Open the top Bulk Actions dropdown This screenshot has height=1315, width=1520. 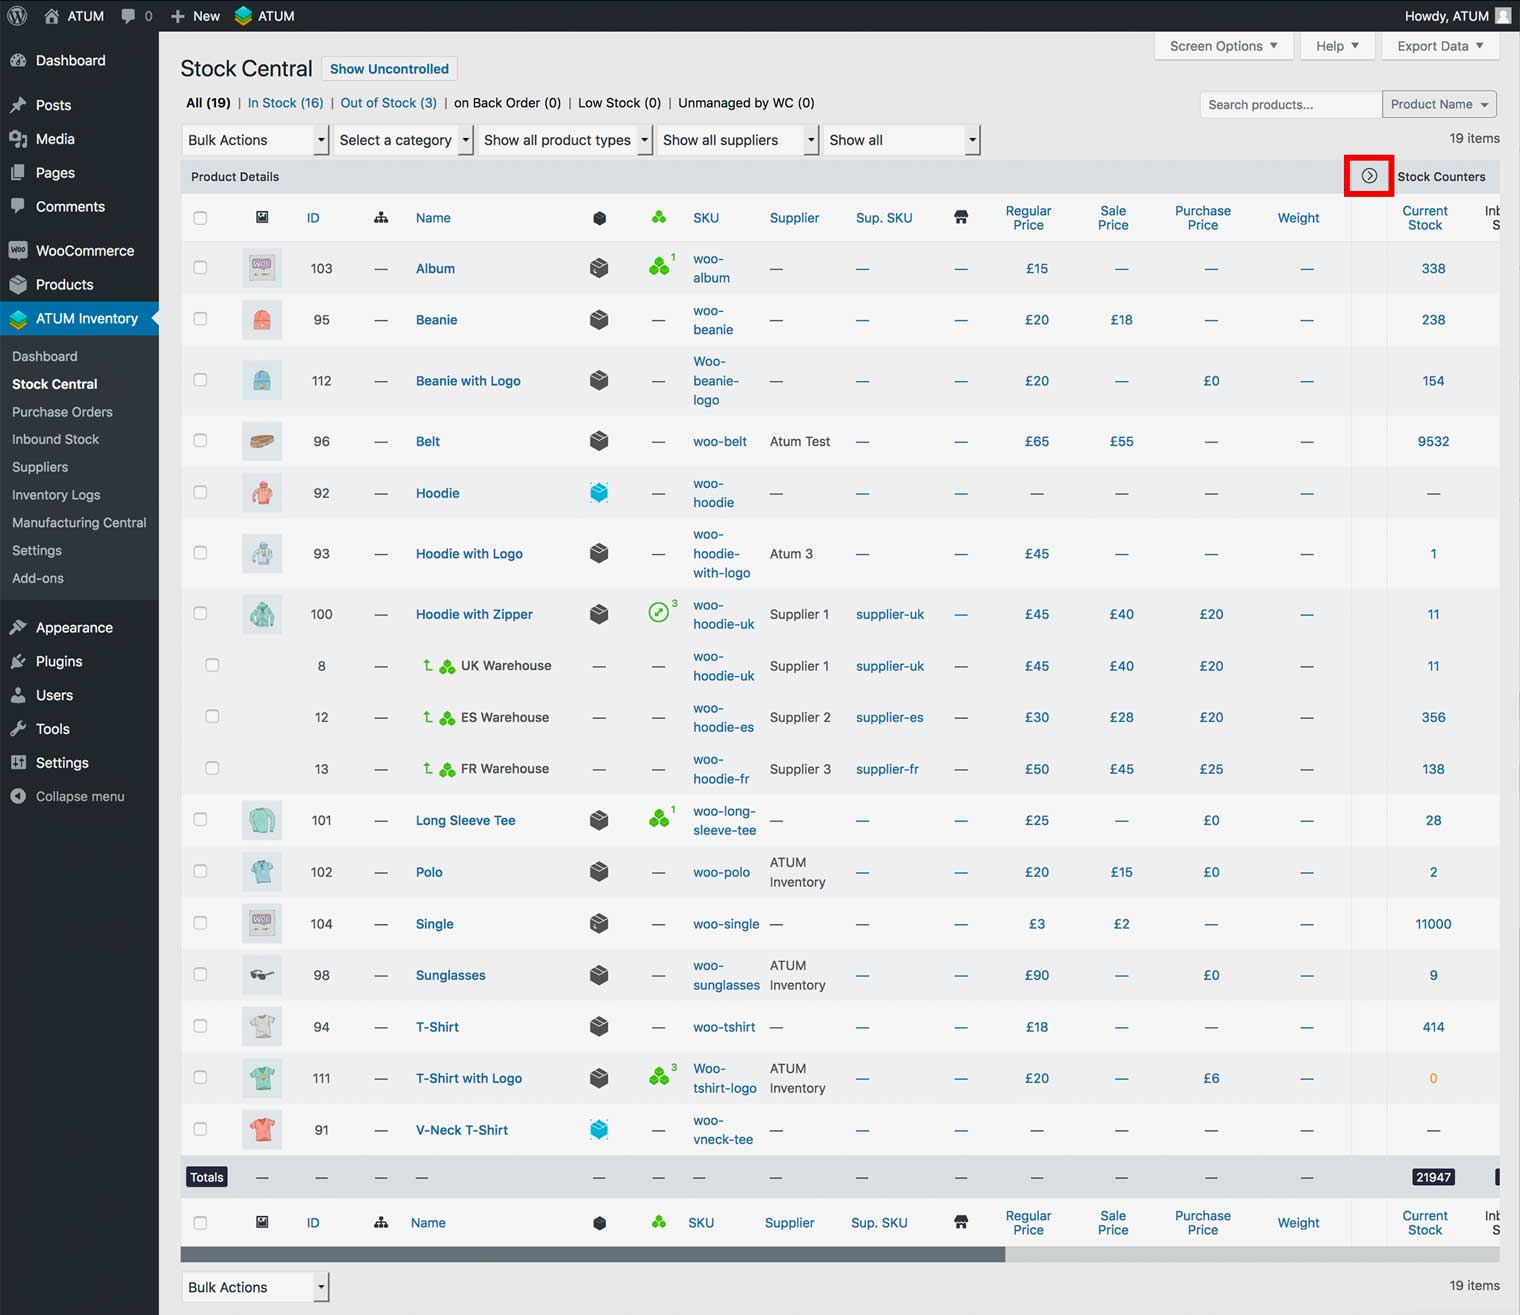click(256, 140)
